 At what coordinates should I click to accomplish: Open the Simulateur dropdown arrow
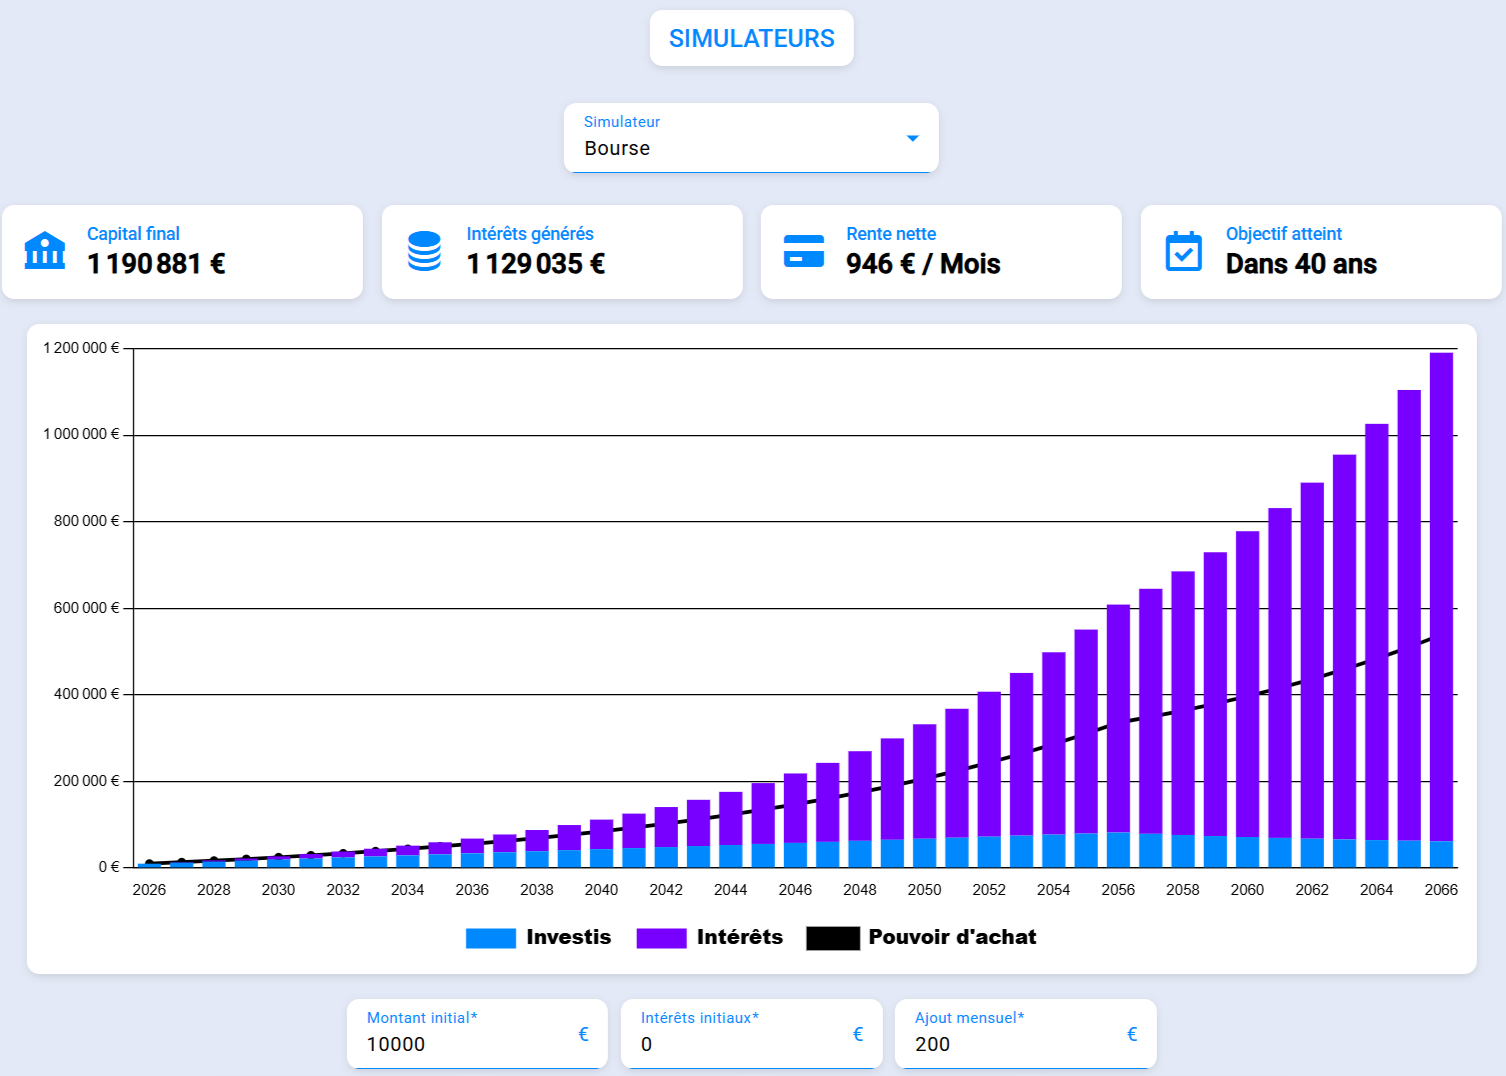912,138
